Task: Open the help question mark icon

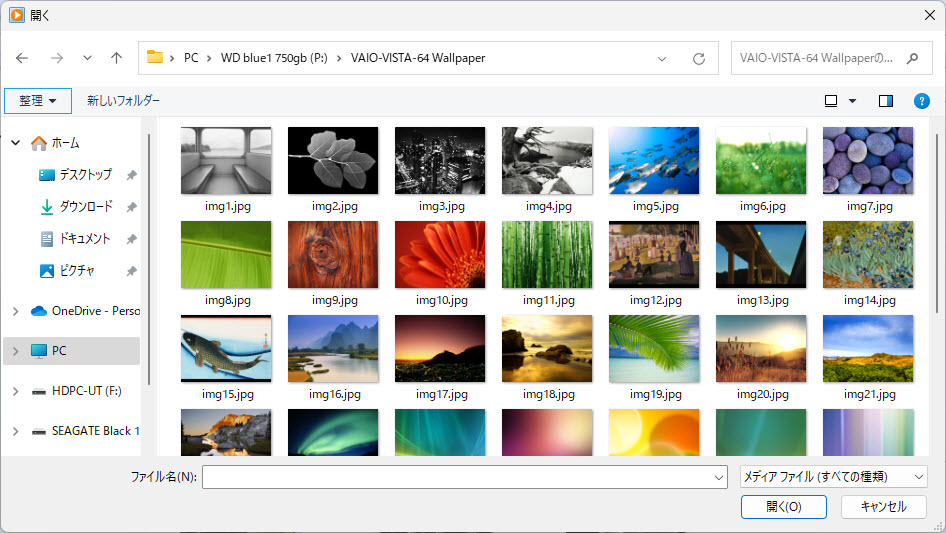Action: point(922,101)
